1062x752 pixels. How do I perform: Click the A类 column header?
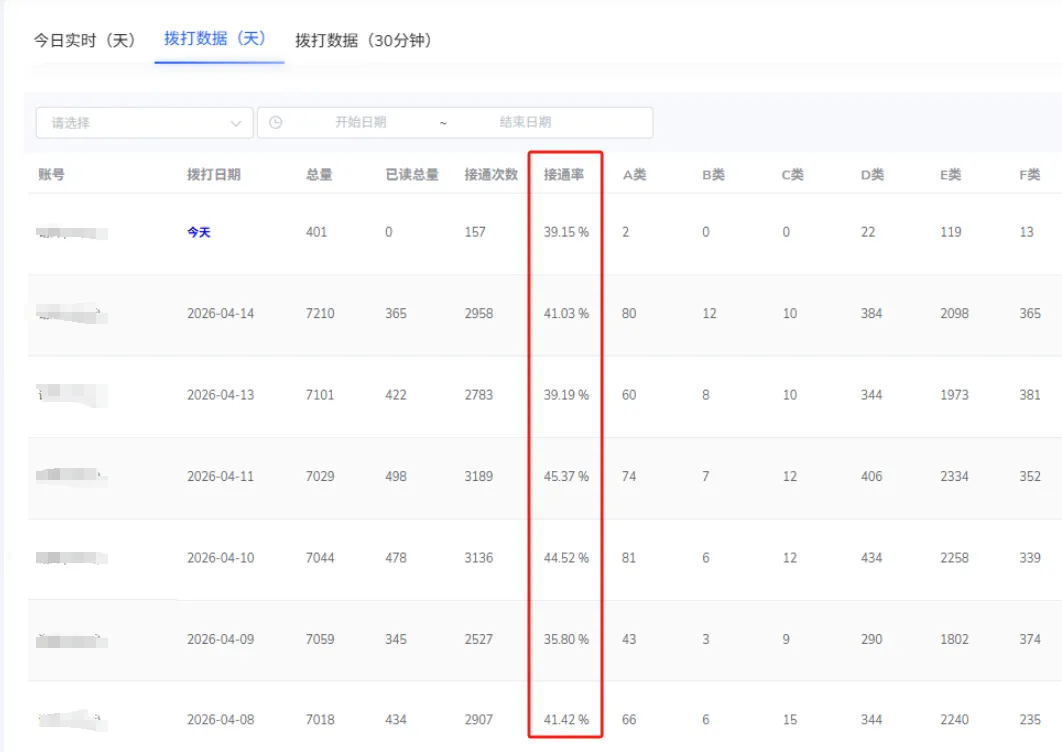coord(634,172)
